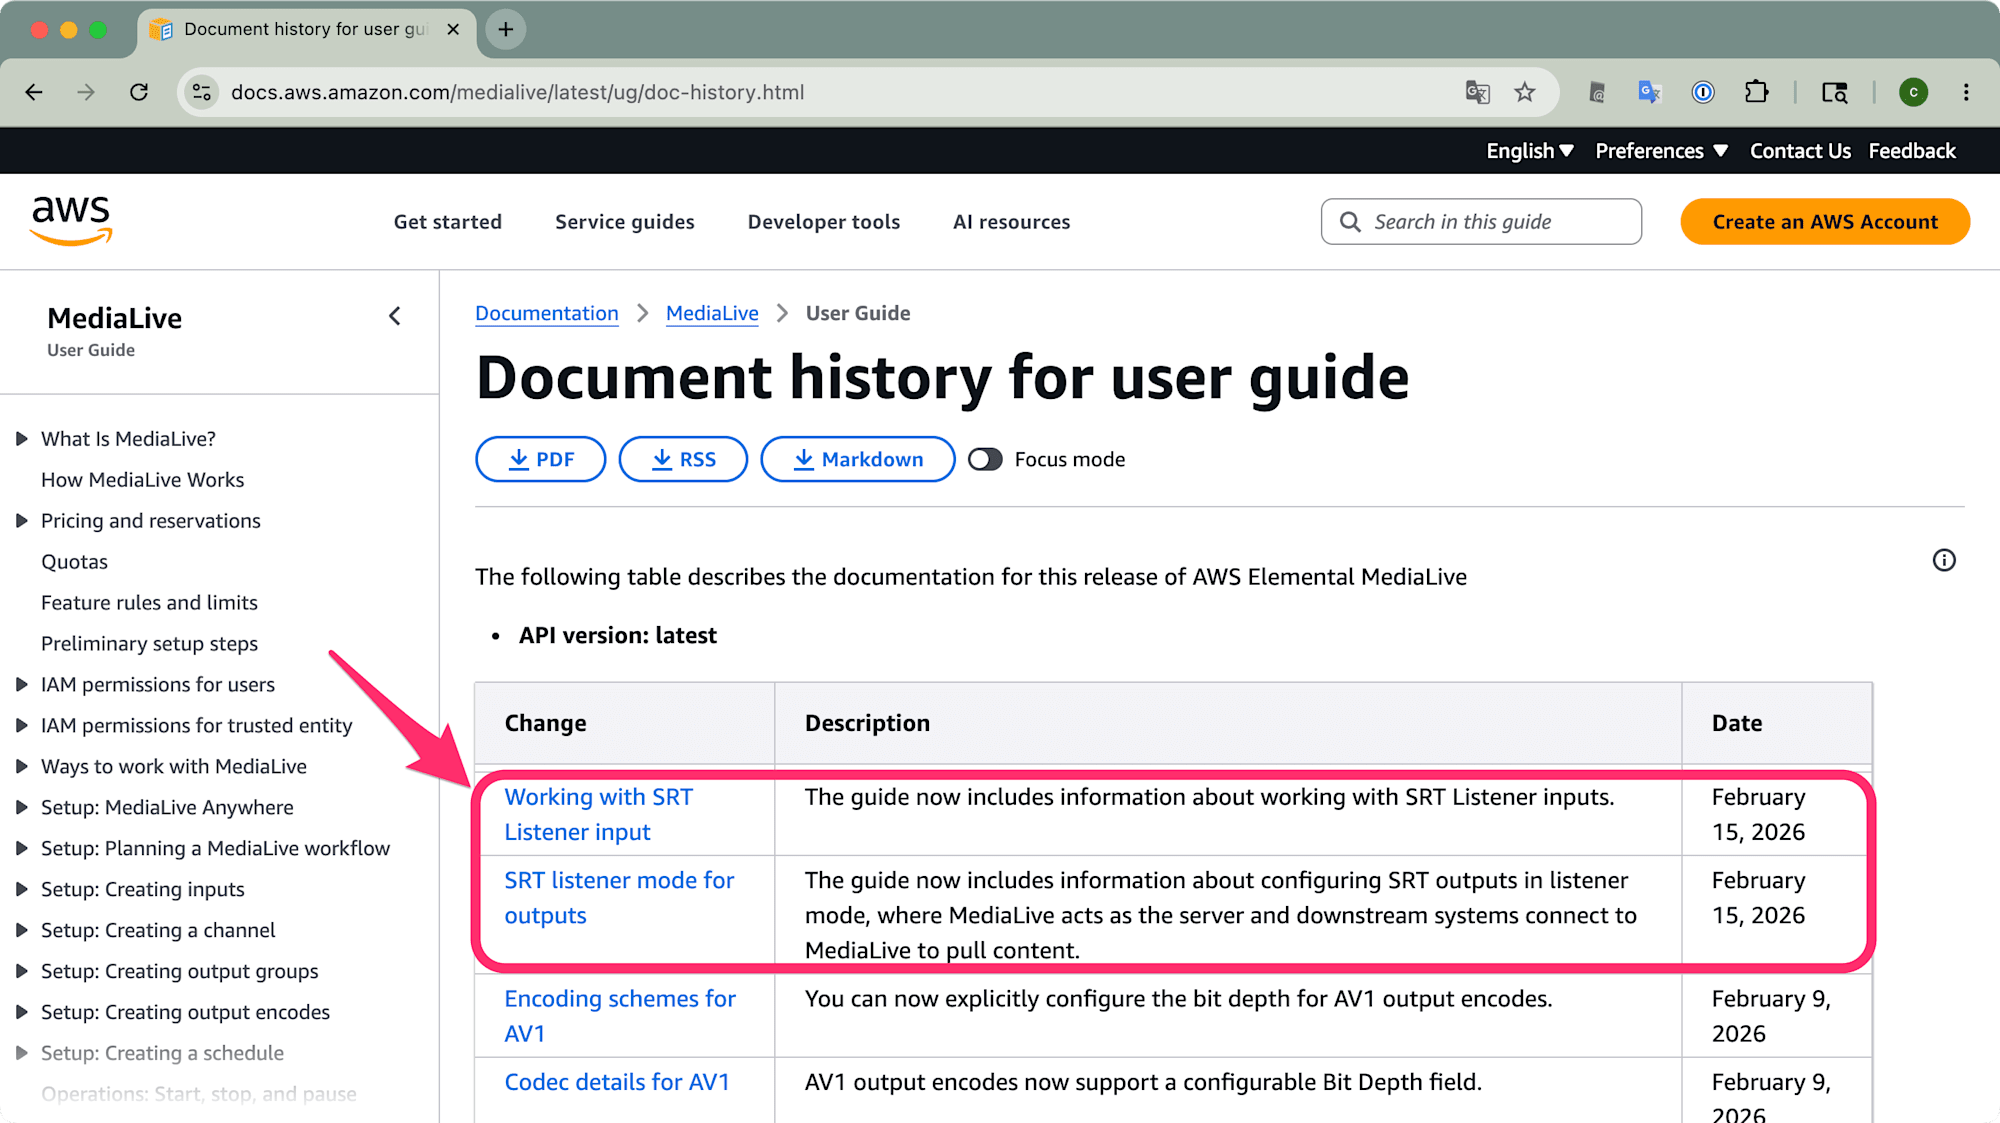Open Preliminary setup steps page

(149, 644)
